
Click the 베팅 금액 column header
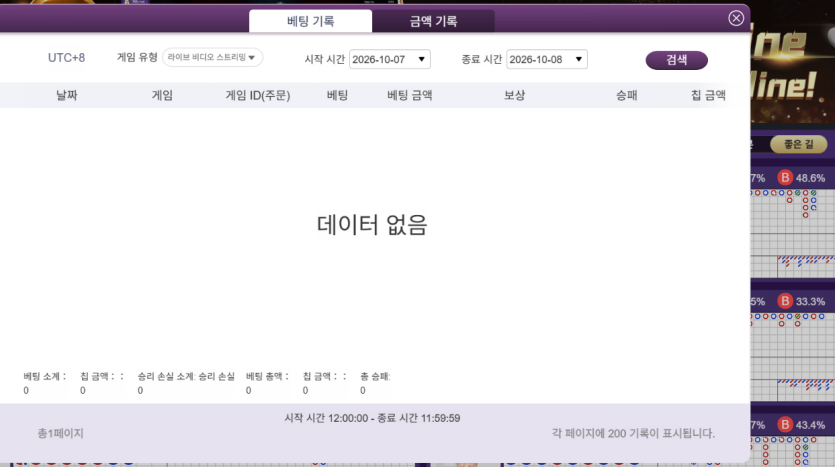(x=410, y=95)
